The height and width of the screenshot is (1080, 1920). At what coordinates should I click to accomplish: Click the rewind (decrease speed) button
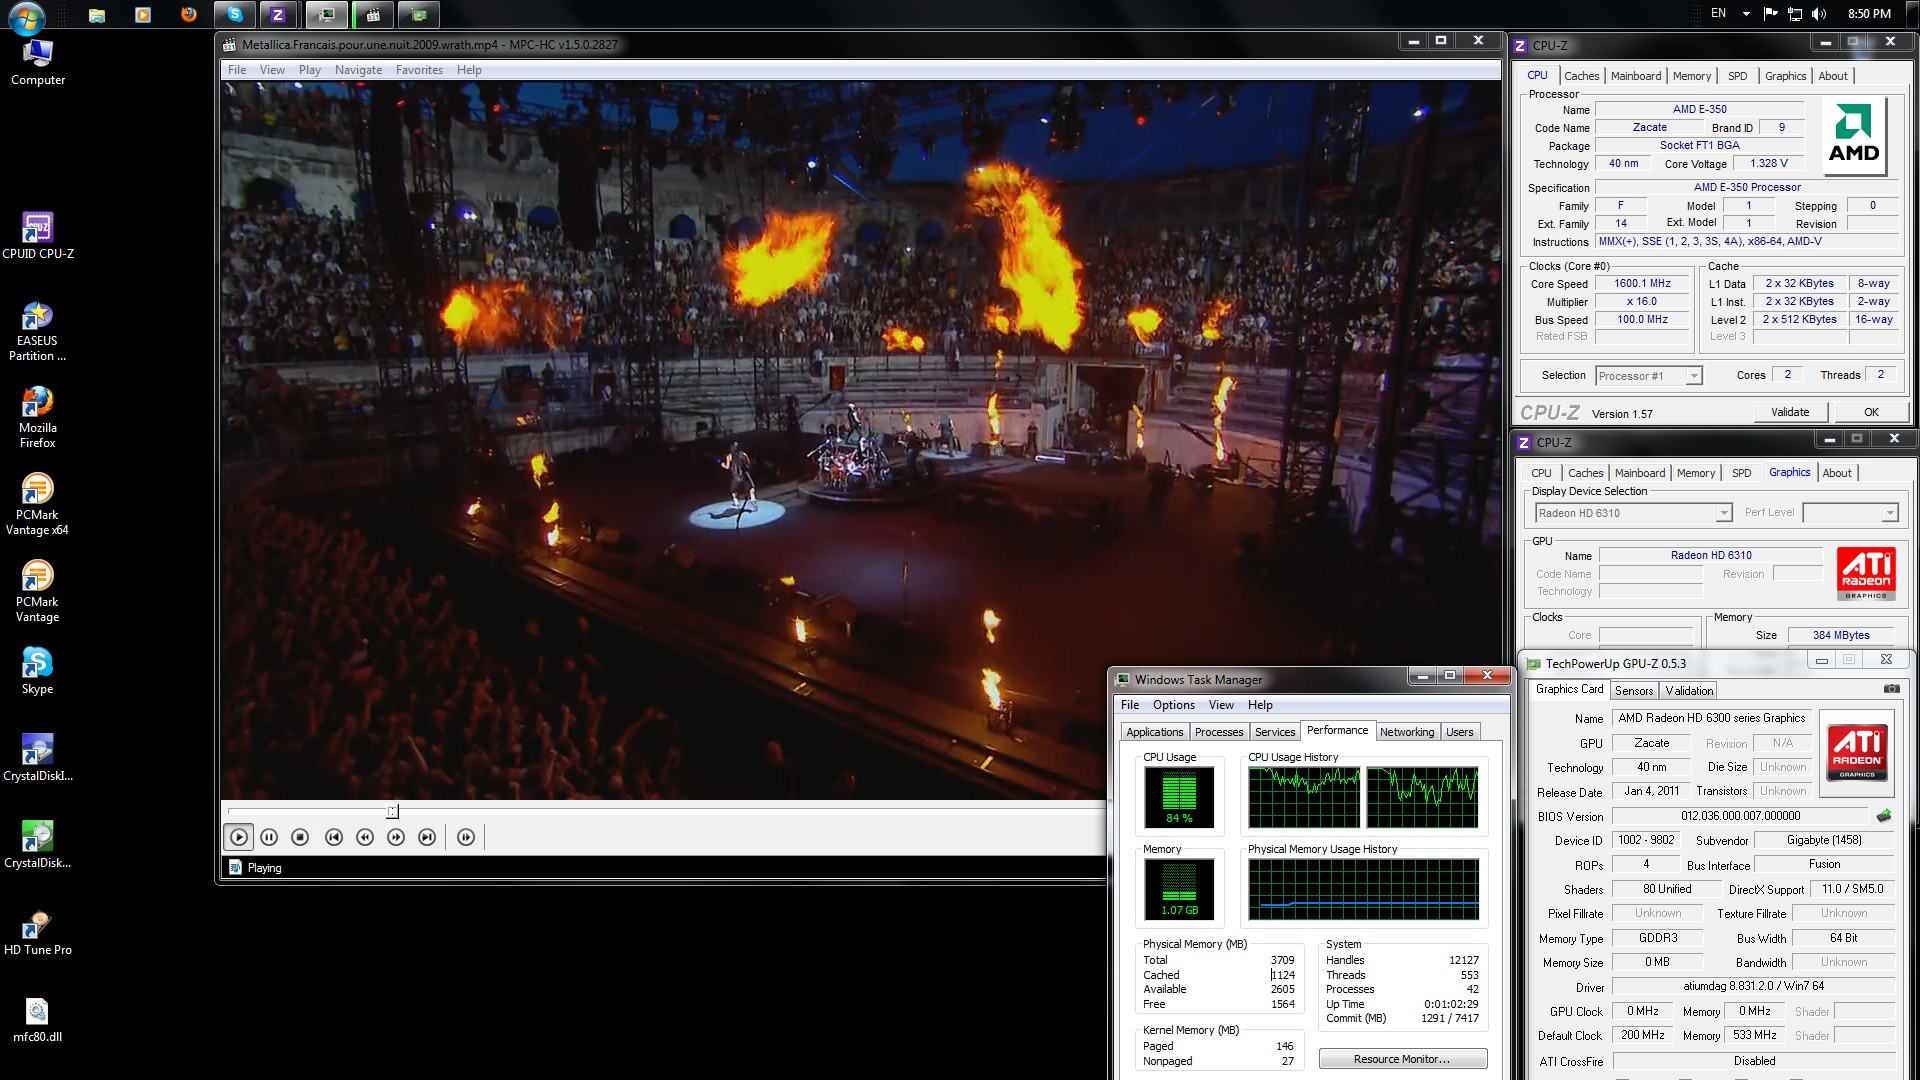coord(365,837)
